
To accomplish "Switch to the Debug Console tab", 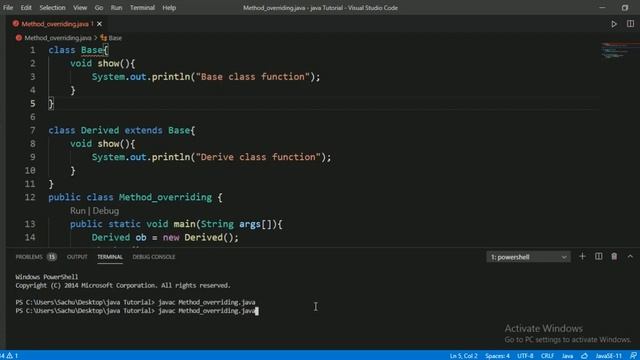I will (154, 257).
